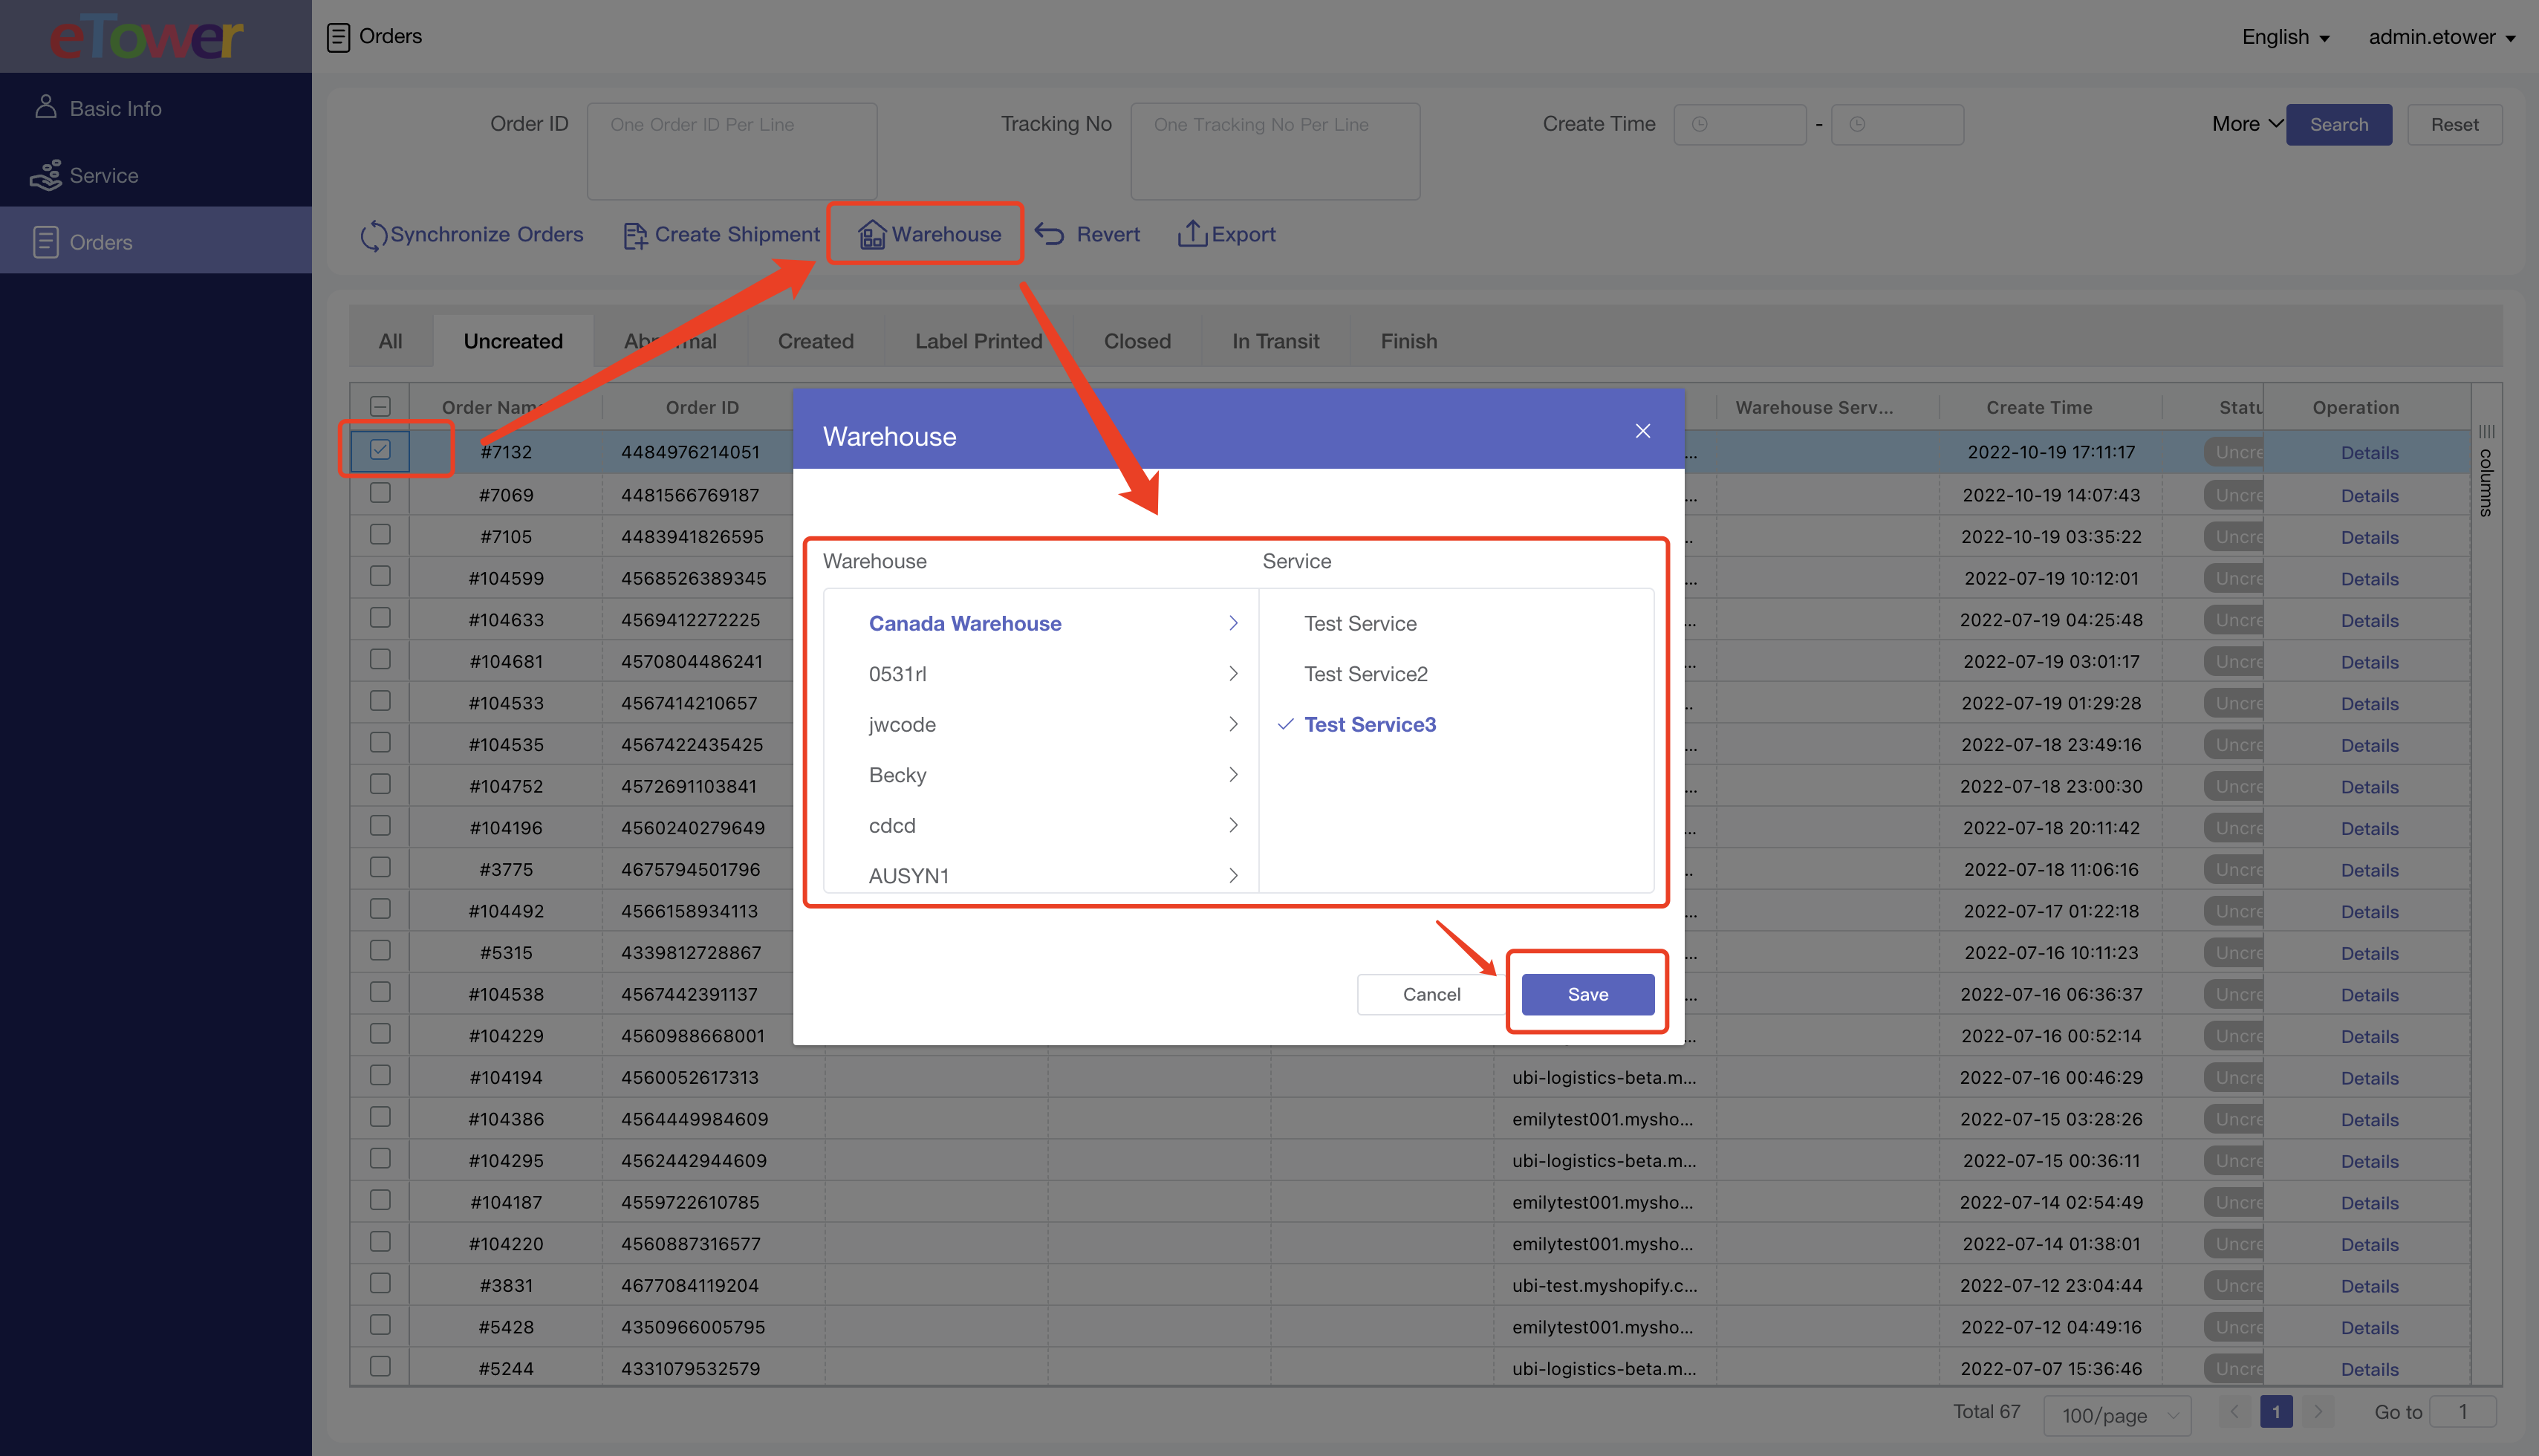
Task: Click the Synchronize Orders refresh icon
Action: coord(373,235)
